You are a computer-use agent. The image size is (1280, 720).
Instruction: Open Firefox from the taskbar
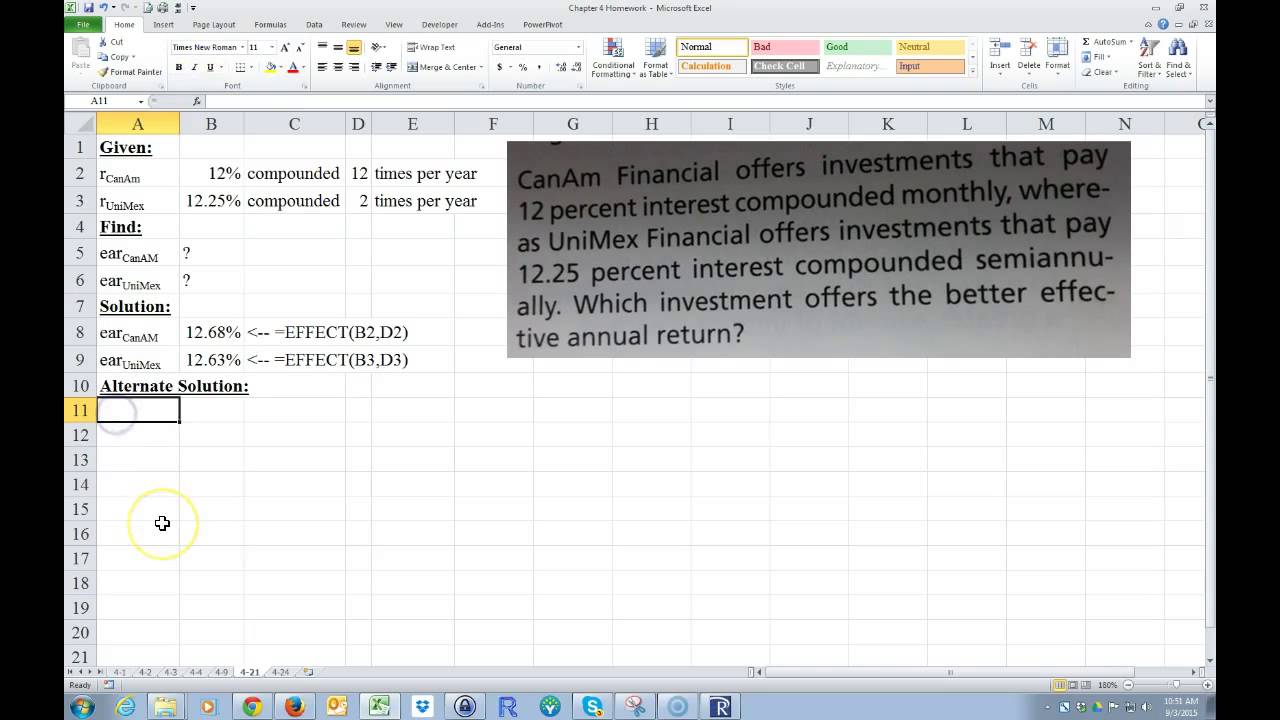[294, 706]
